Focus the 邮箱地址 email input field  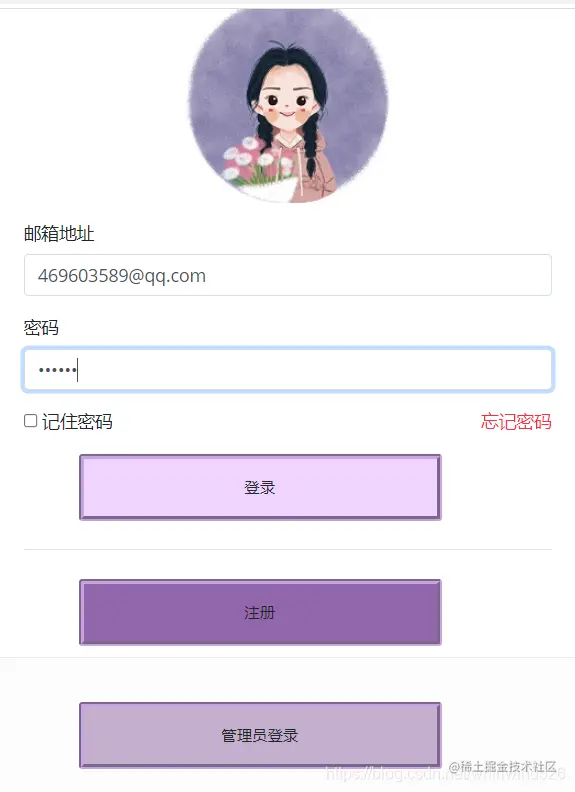(x=288, y=275)
